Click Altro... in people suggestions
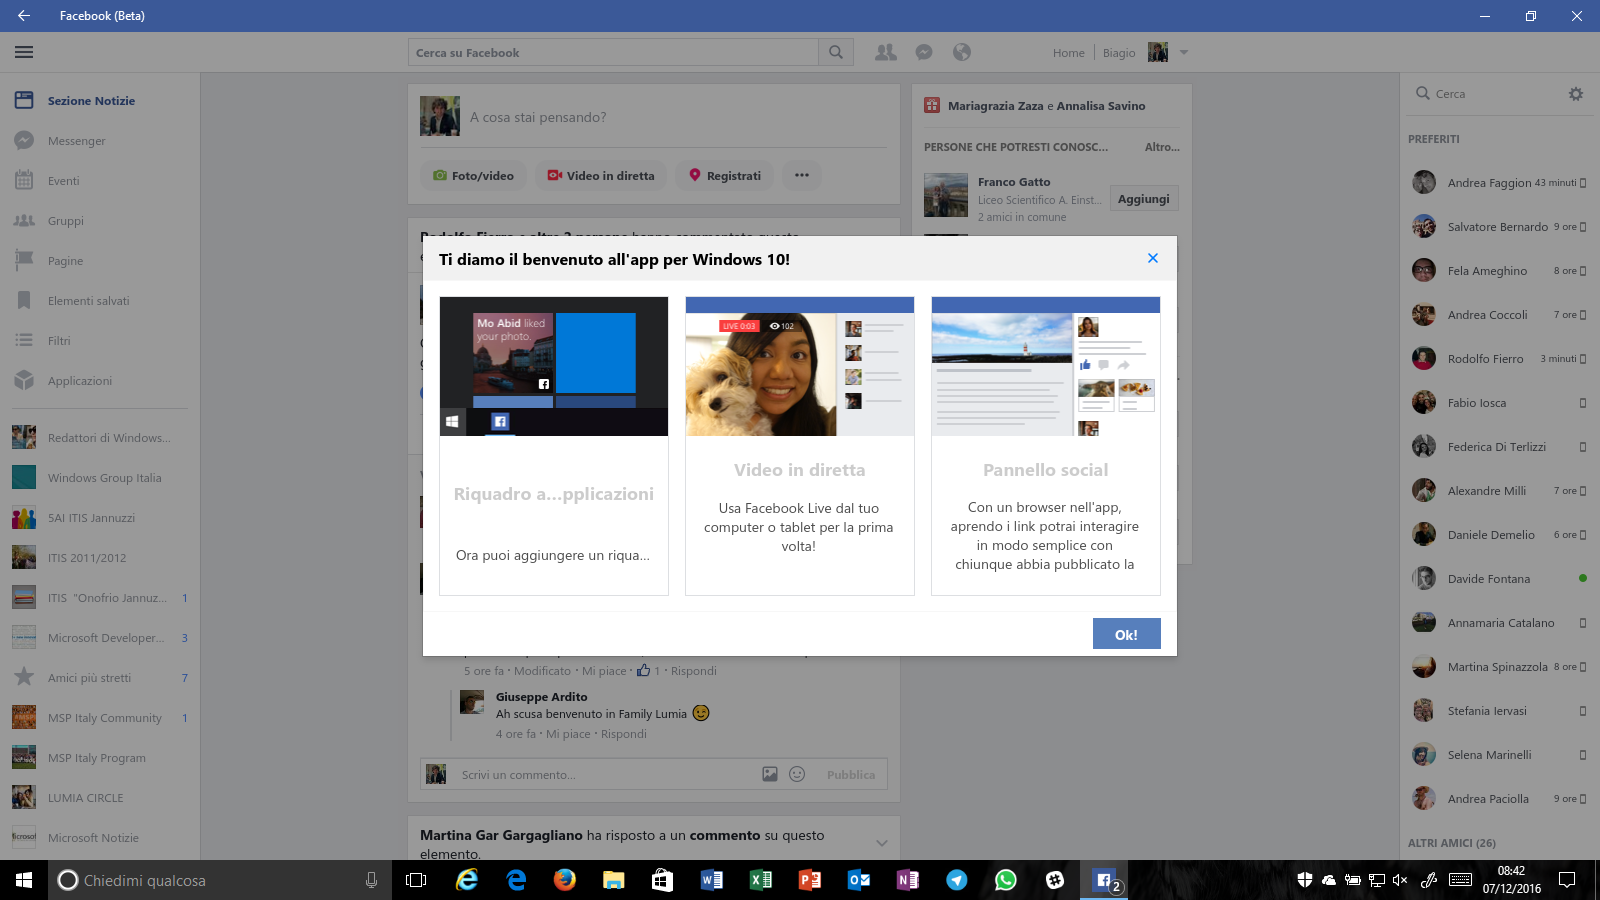Image resolution: width=1600 pixels, height=900 pixels. click(1162, 147)
